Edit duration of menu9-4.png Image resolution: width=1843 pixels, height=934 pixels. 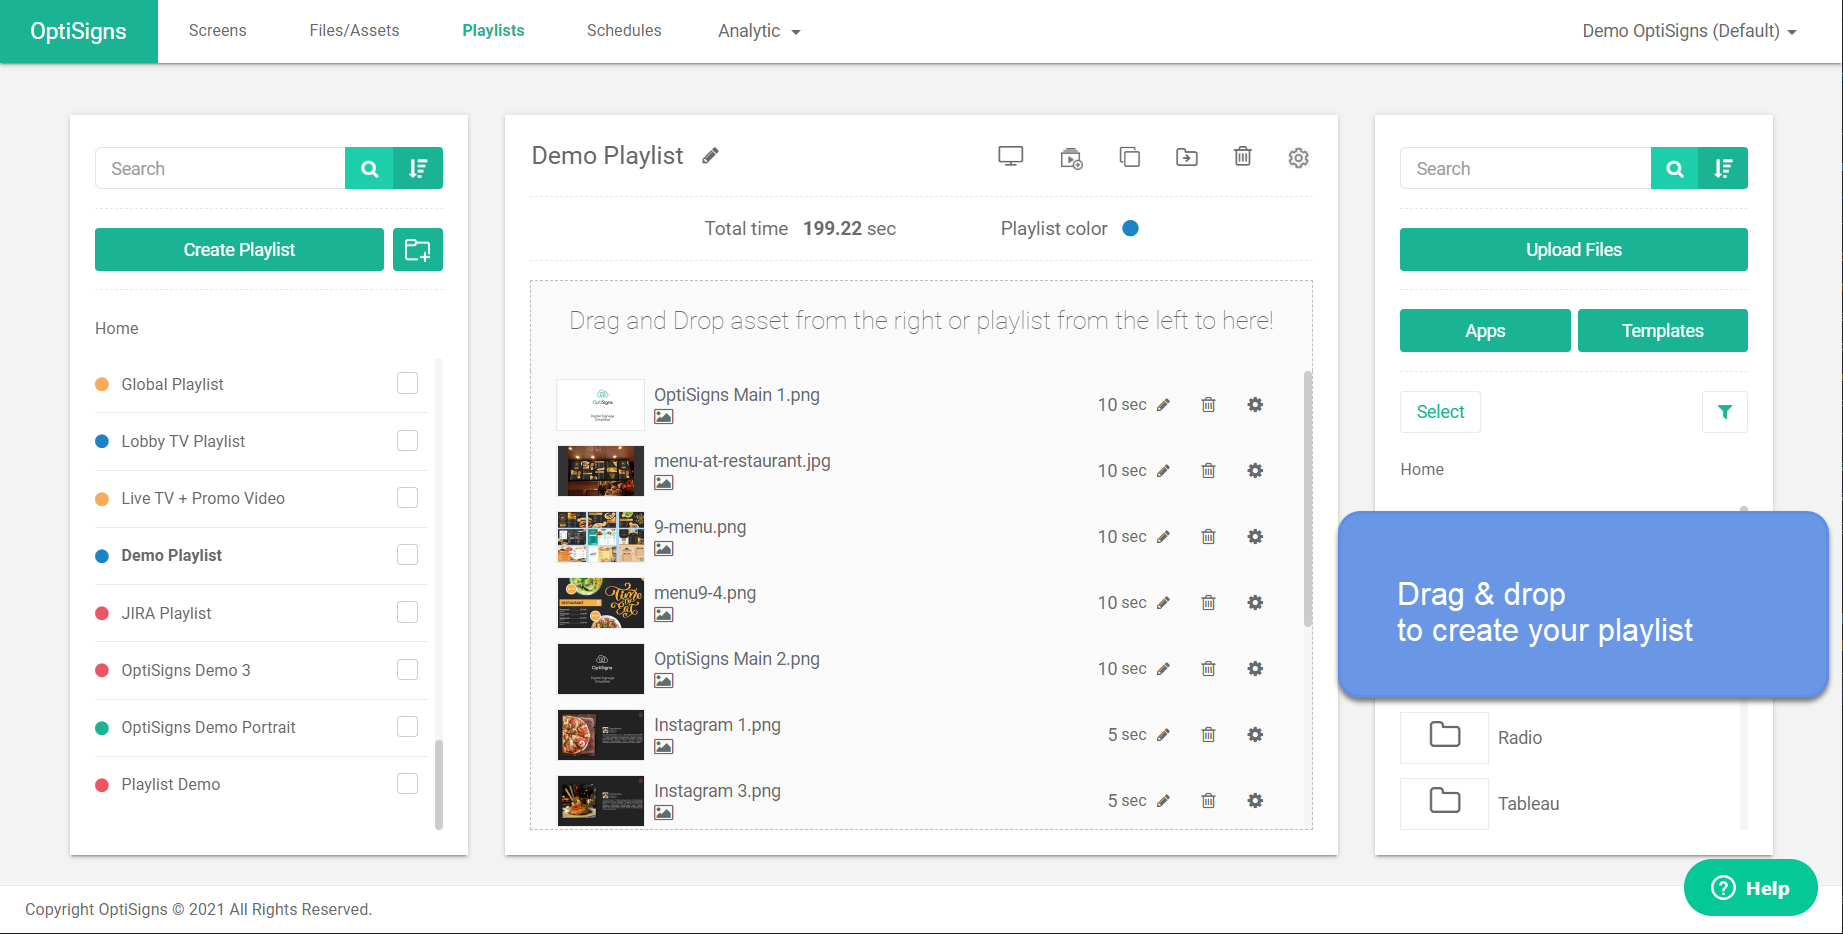pos(1163,603)
